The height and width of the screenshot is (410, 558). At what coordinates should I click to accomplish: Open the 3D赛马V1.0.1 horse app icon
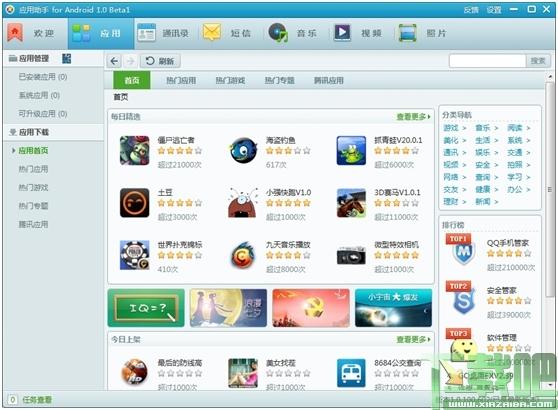point(351,203)
